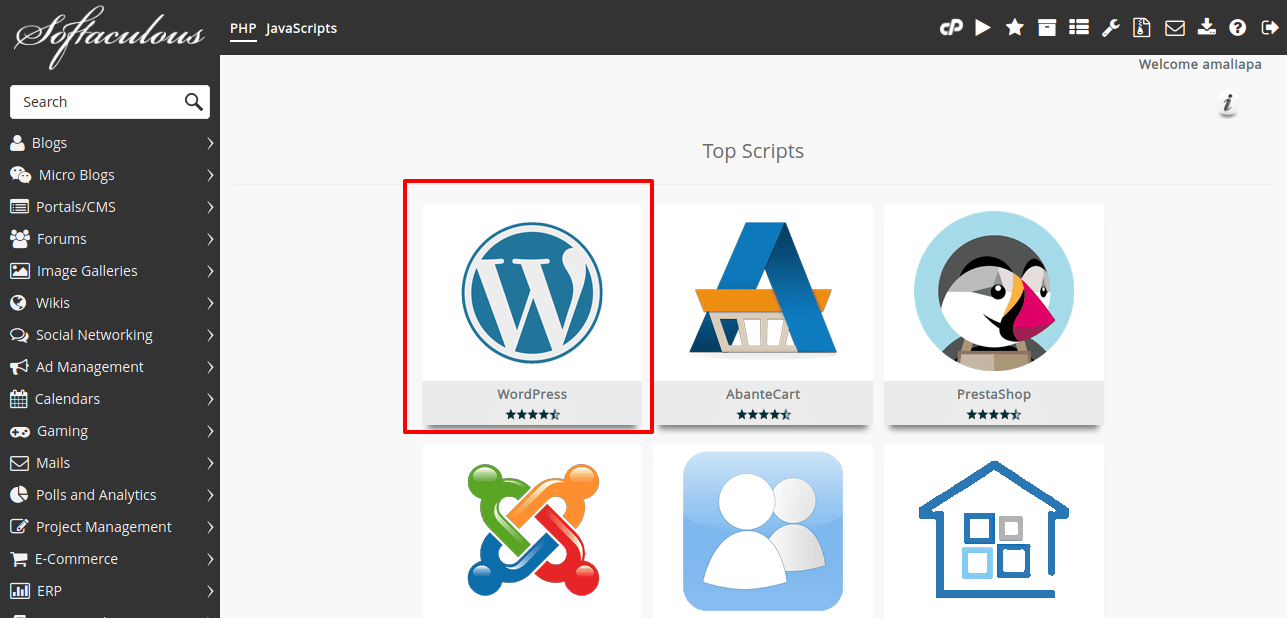Expand the E-Commerce category
Viewport: 1287px width, 618px height.
pos(110,559)
